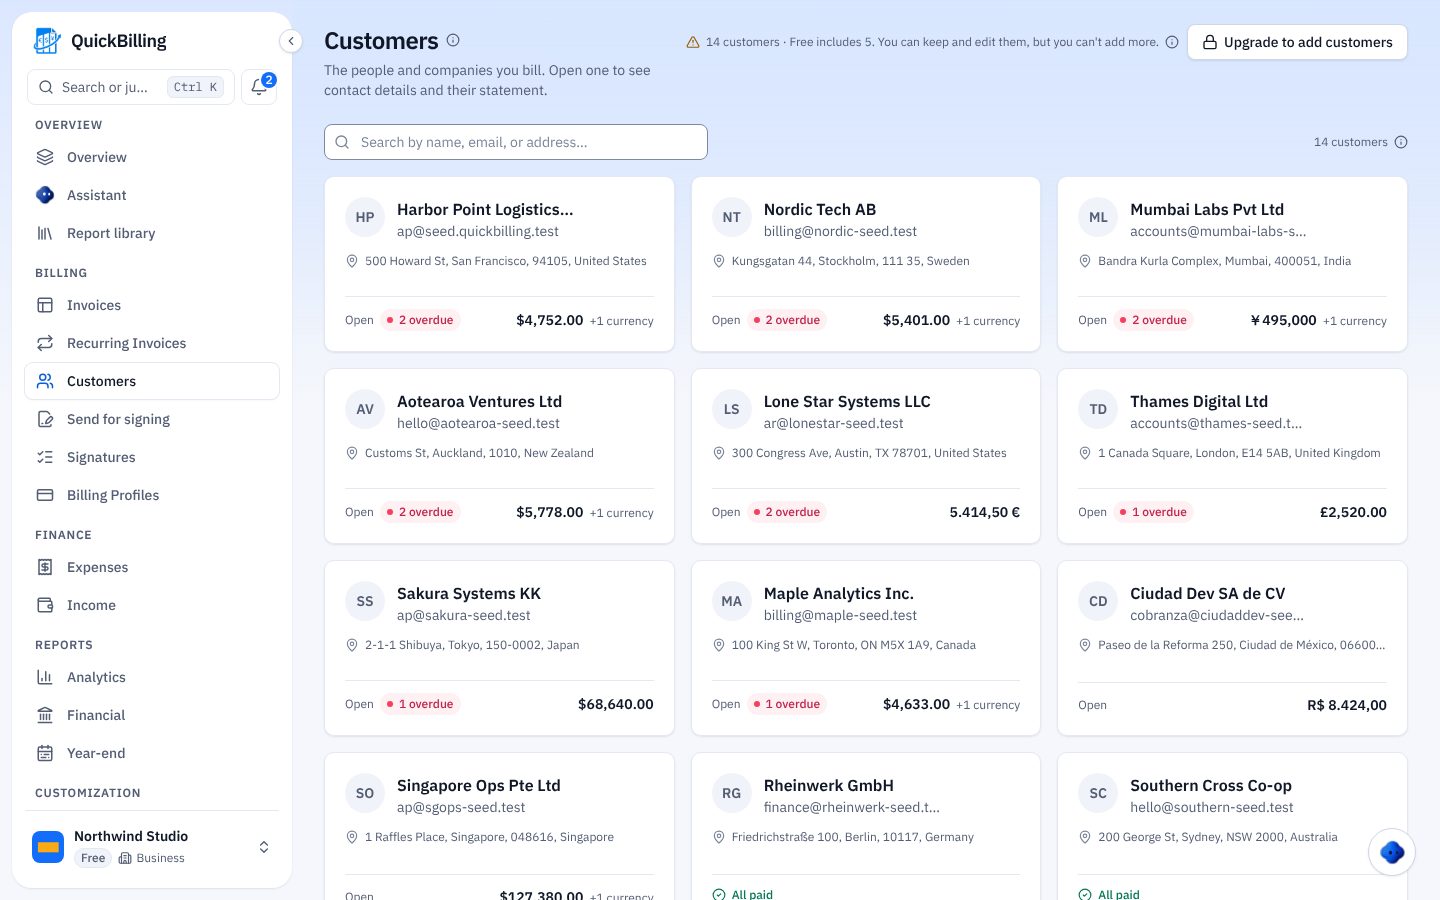Open the Report library
Image resolution: width=1440 pixels, height=900 pixels.
(152, 233)
